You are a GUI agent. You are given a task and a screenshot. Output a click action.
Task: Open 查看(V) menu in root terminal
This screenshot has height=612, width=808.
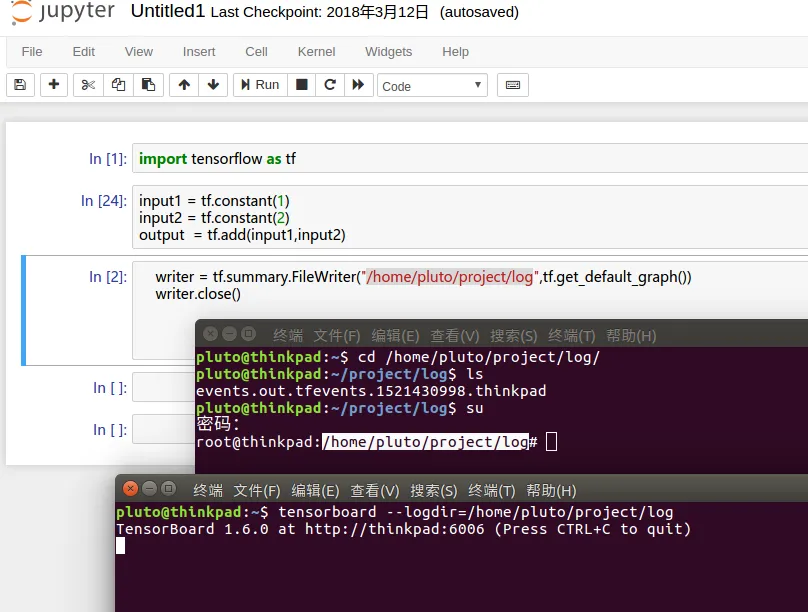pyautogui.click(x=455, y=336)
